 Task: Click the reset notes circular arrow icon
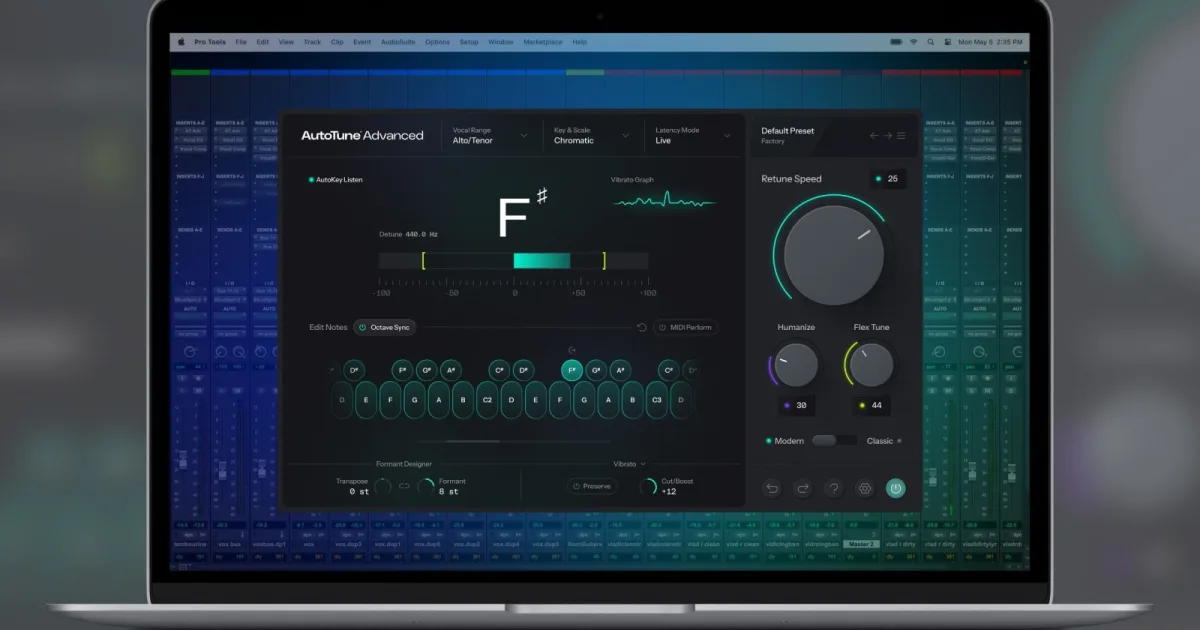[642, 327]
